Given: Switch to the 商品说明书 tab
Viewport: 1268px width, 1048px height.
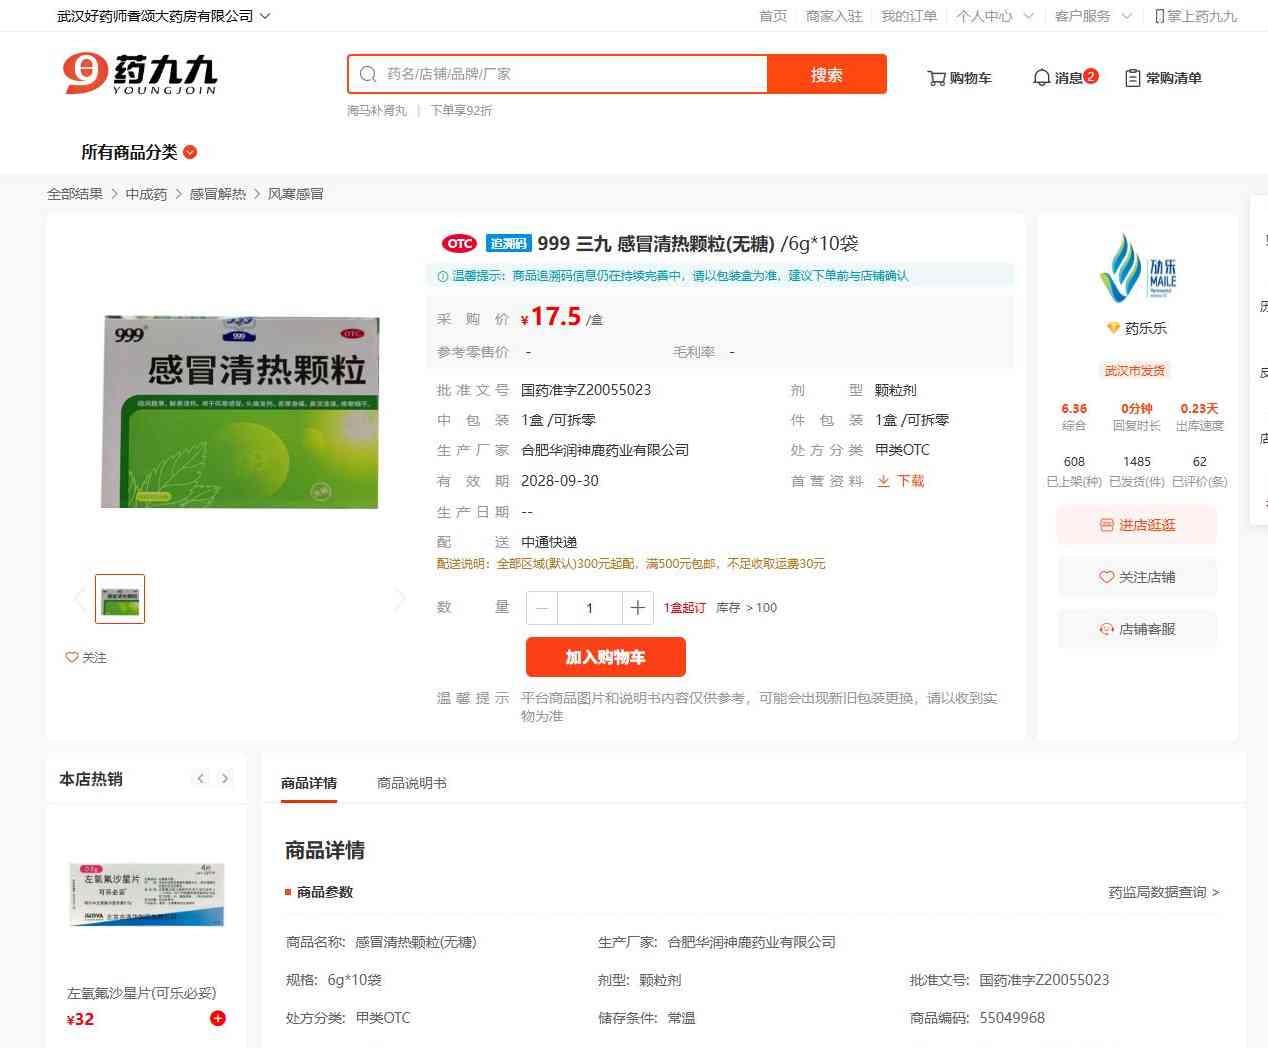Looking at the screenshot, I should pyautogui.click(x=411, y=783).
